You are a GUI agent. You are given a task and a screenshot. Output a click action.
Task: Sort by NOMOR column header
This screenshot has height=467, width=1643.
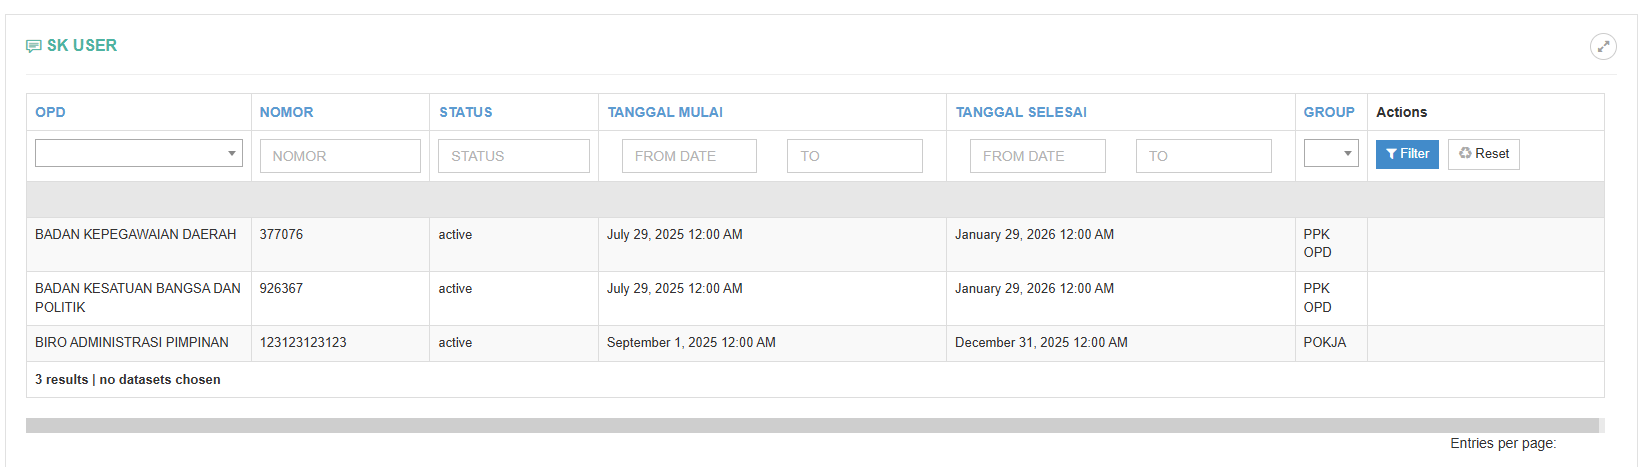pyautogui.click(x=287, y=112)
